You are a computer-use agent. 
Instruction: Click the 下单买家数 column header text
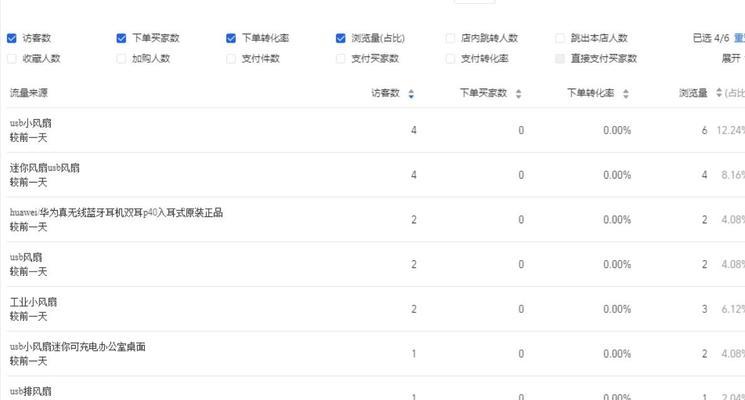point(483,93)
